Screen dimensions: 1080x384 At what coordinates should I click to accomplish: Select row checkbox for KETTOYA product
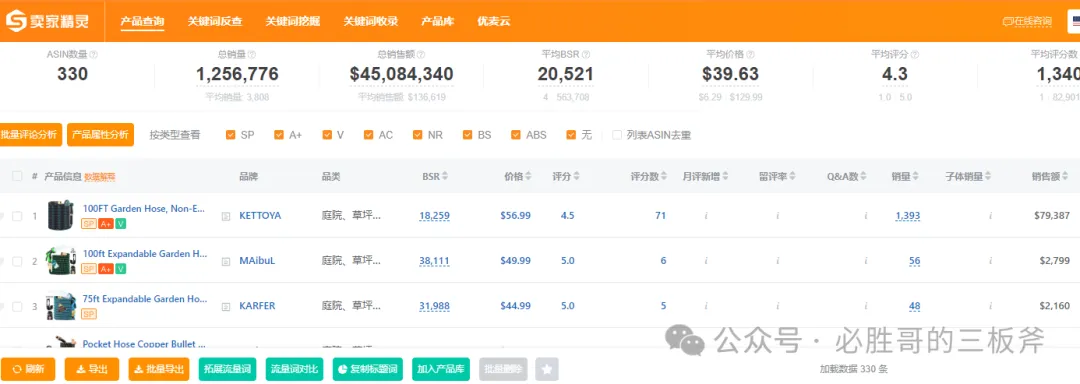17,216
